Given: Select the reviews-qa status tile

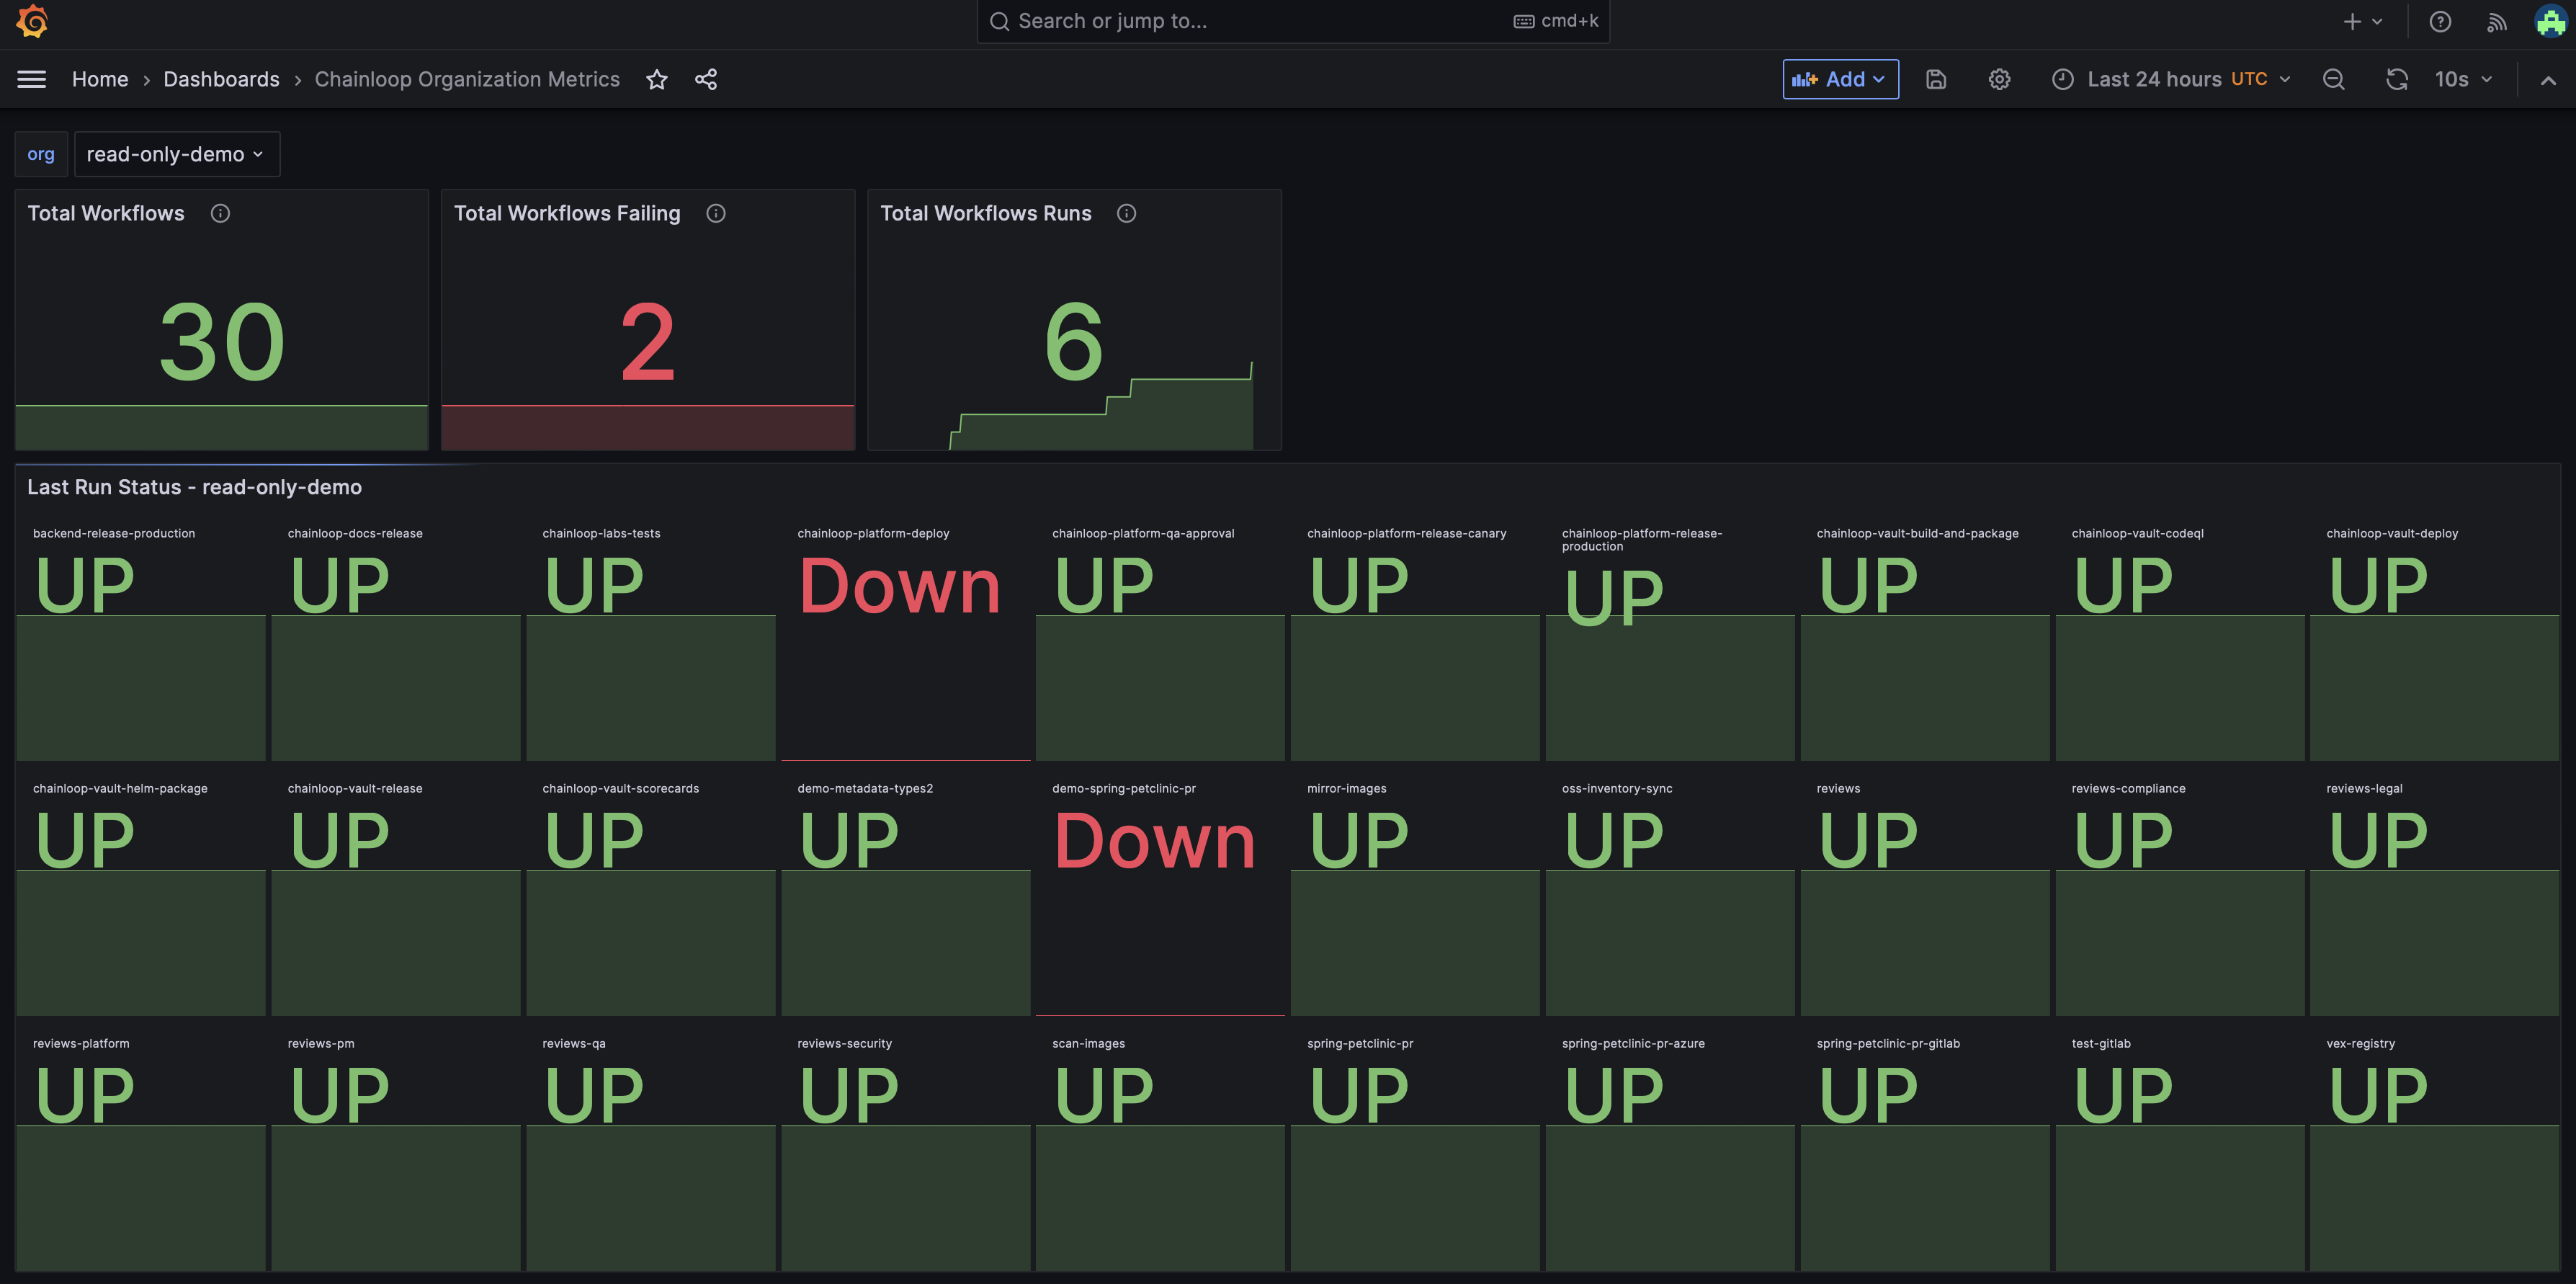Looking at the screenshot, I should click(651, 1150).
